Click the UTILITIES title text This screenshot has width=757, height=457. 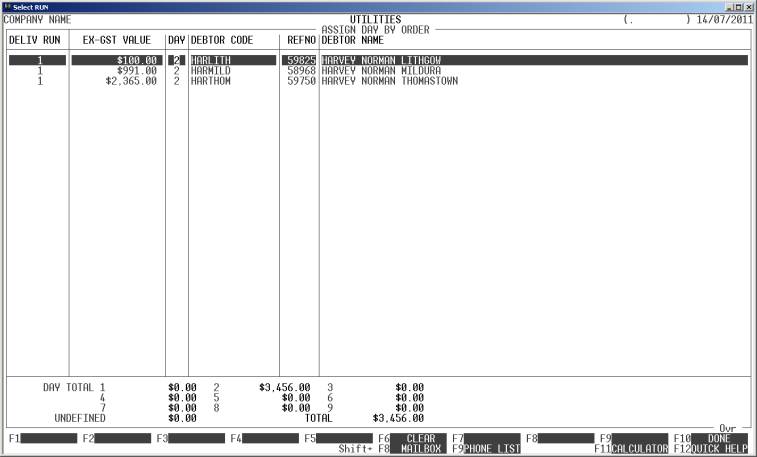pos(376,19)
